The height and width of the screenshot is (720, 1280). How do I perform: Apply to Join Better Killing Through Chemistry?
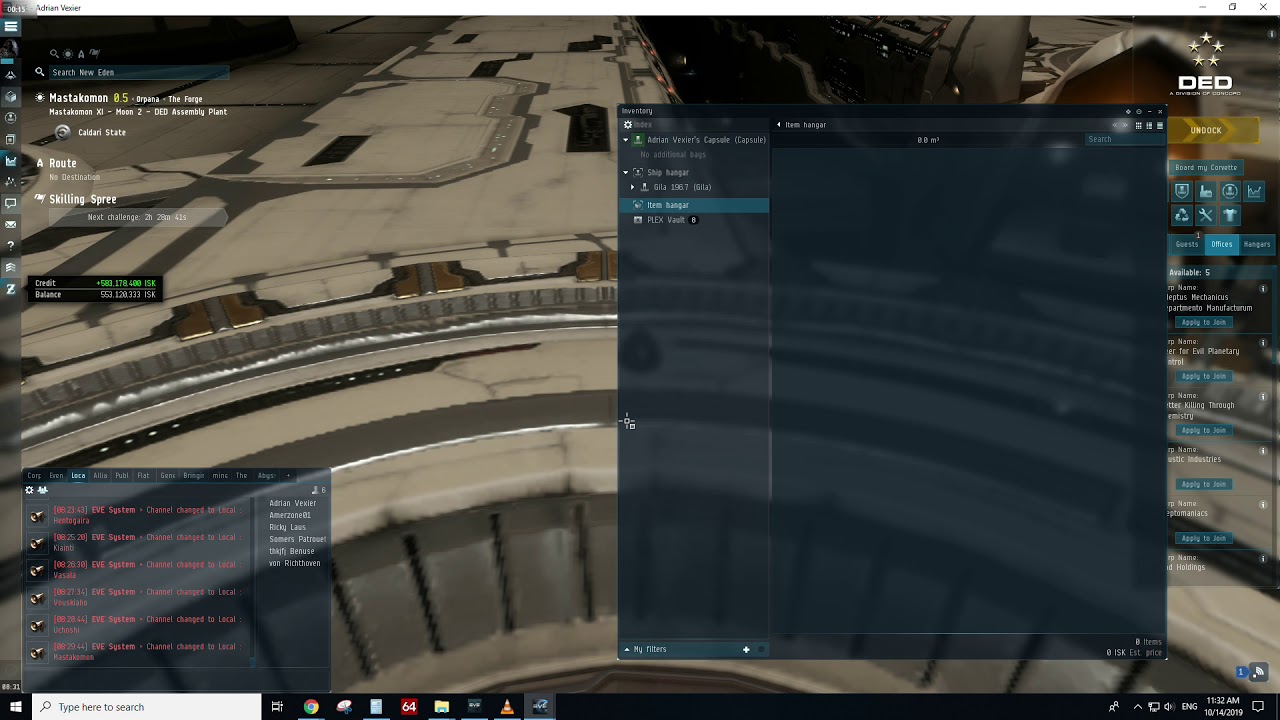coord(1203,430)
